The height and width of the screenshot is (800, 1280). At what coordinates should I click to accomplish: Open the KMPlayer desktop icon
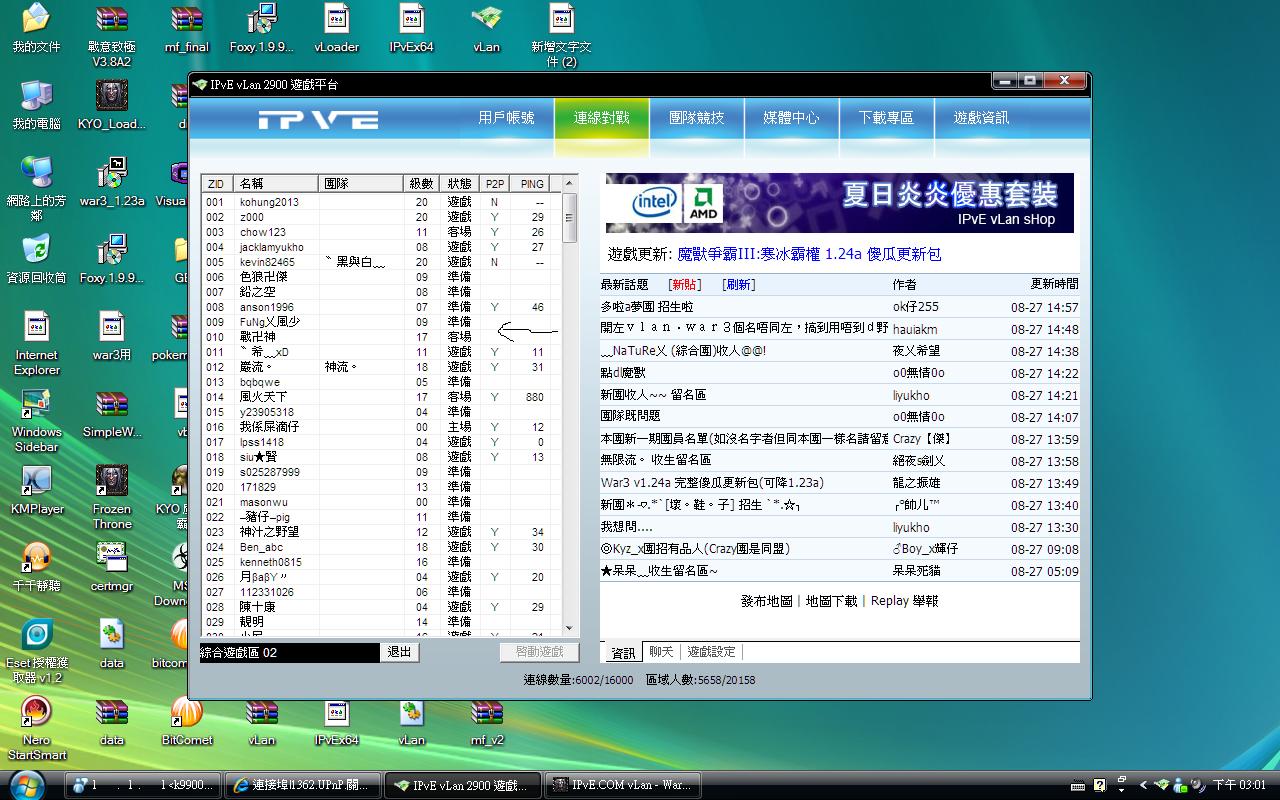(x=37, y=487)
